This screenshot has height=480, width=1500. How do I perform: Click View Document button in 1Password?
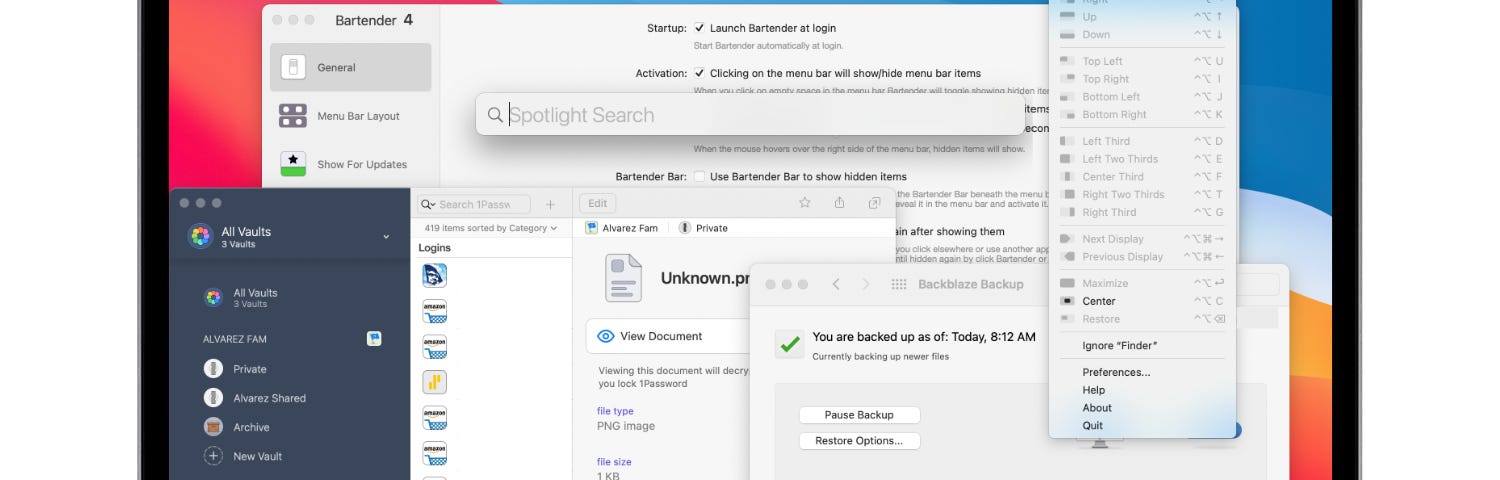pyautogui.click(x=668, y=336)
